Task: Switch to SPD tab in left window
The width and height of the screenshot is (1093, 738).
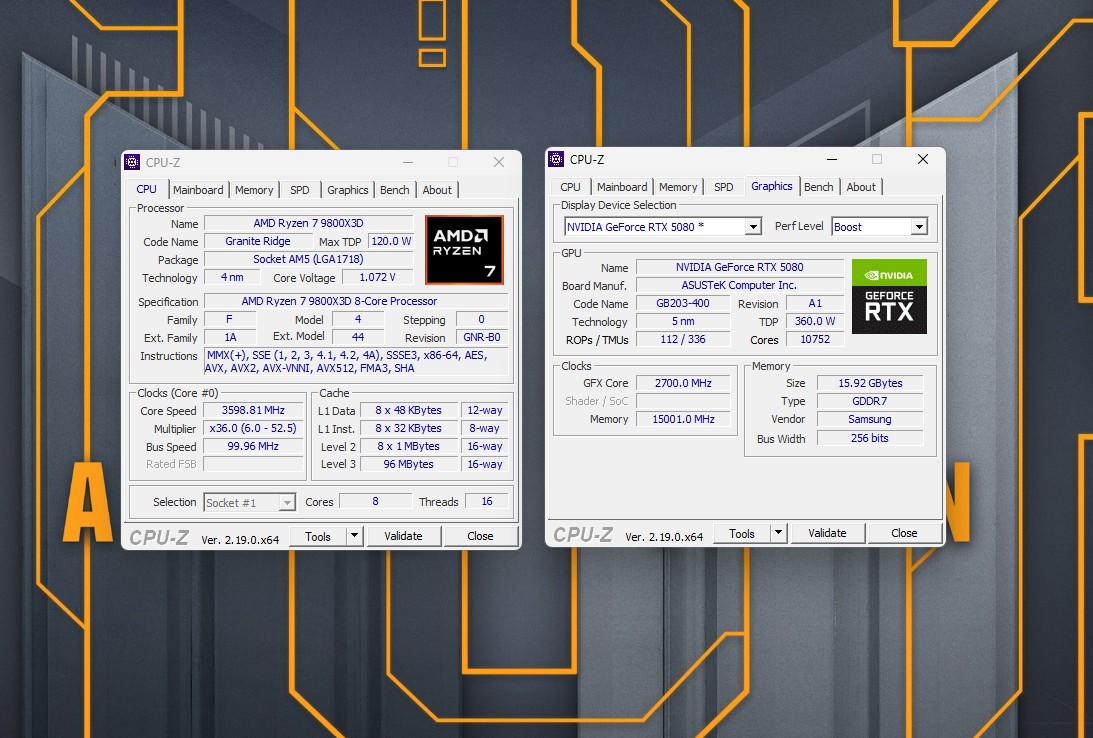Action: tap(300, 190)
